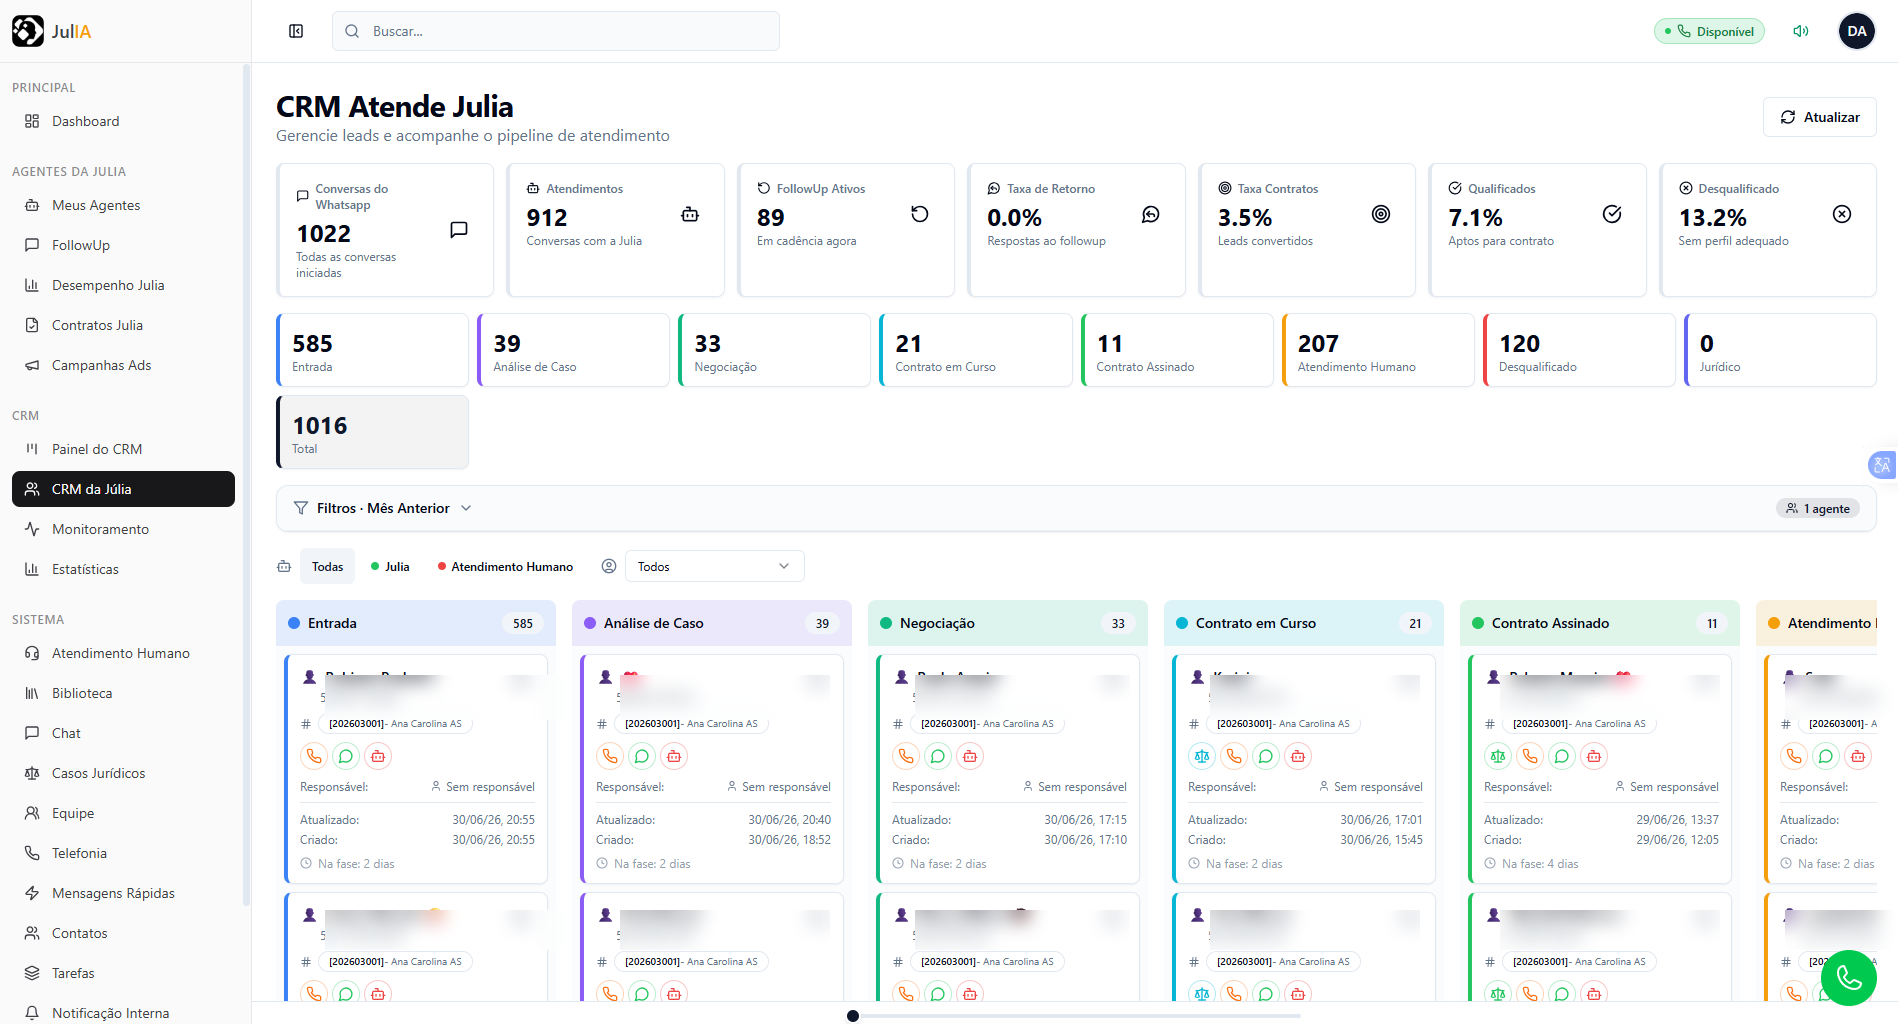The image size is (1898, 1024).
Task: Open Telefonia in sidebar
Action: coord(123,853)
